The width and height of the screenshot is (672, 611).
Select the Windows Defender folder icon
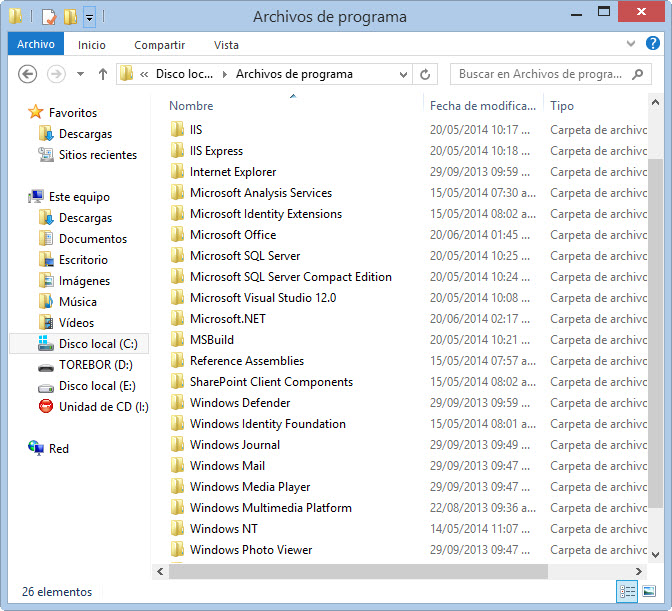(177, 402)
